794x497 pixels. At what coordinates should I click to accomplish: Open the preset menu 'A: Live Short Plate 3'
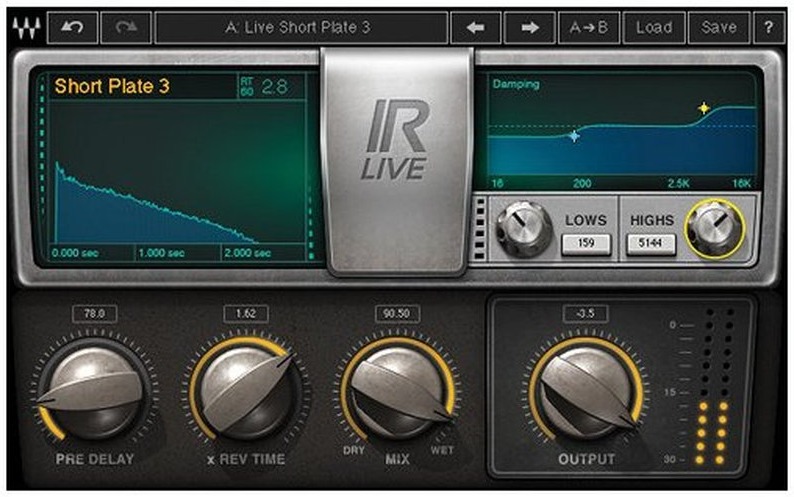click(x=301, y=27)
